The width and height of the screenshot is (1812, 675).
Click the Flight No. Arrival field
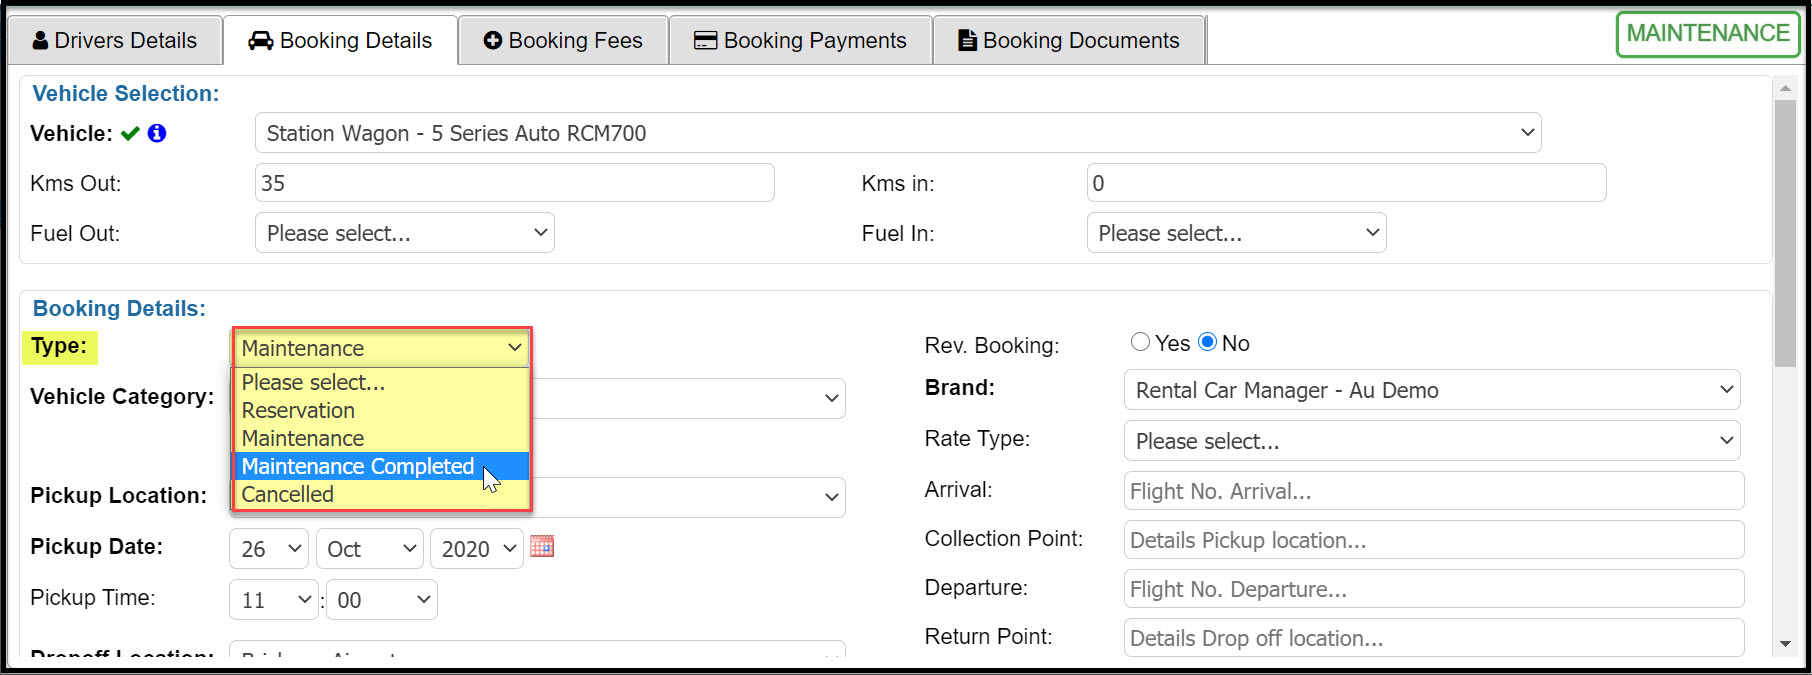pos(1433,491)
